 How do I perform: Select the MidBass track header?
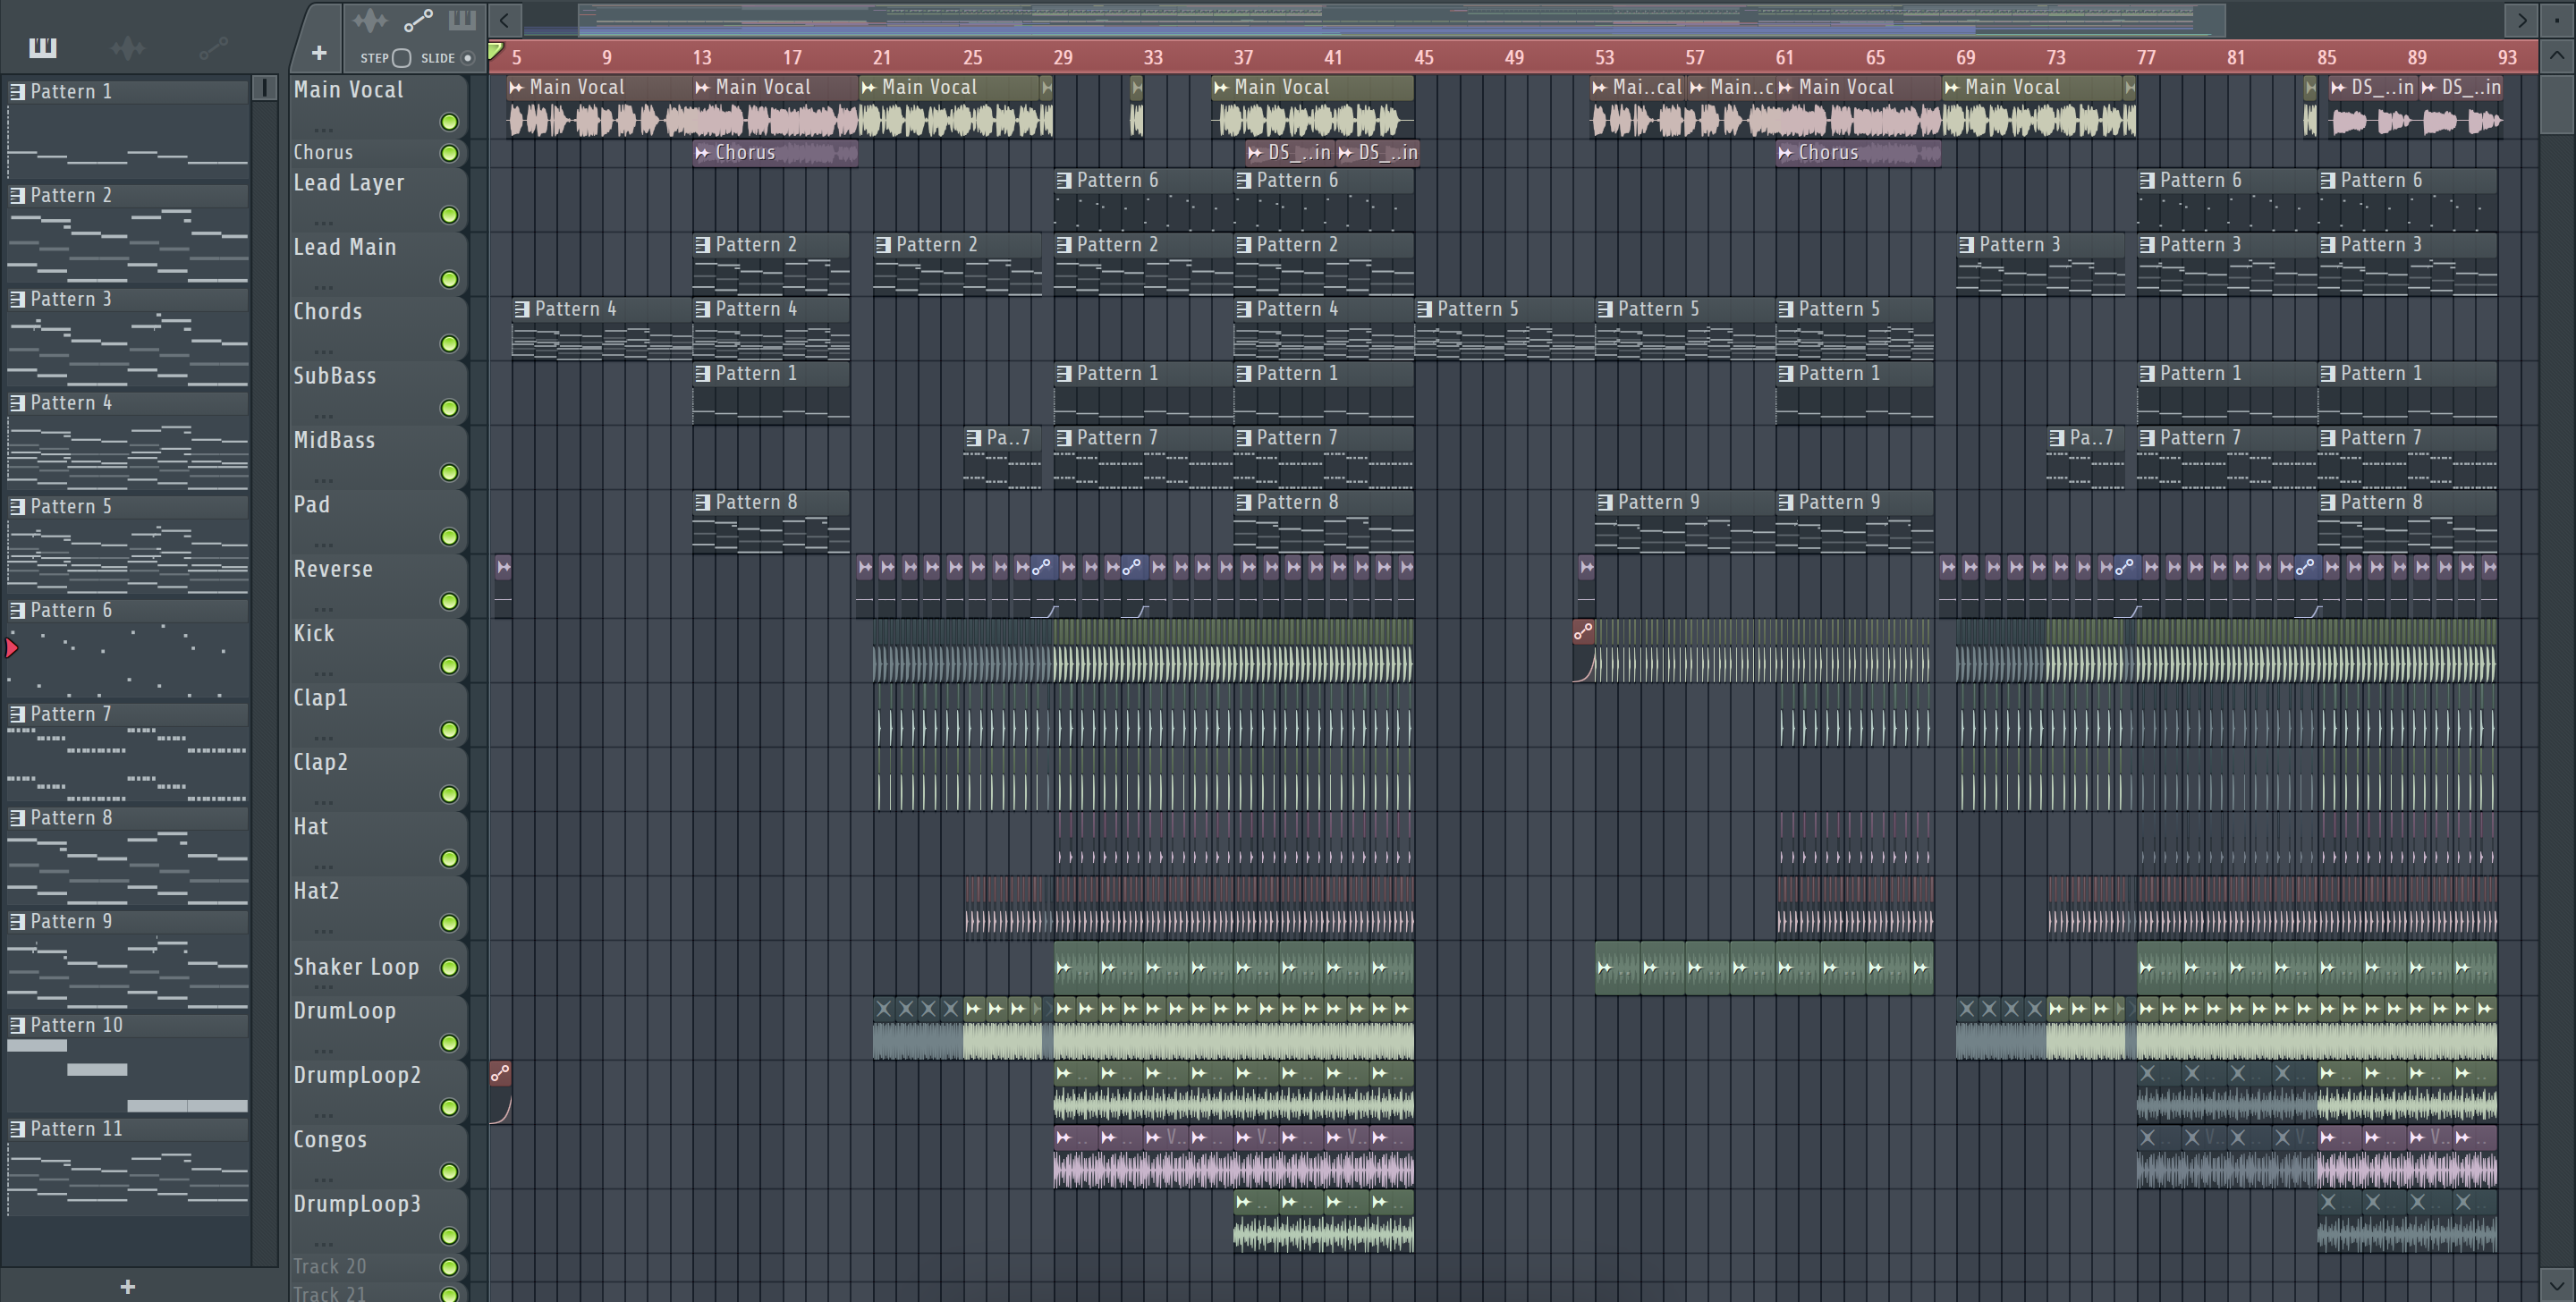pos(378,457)
